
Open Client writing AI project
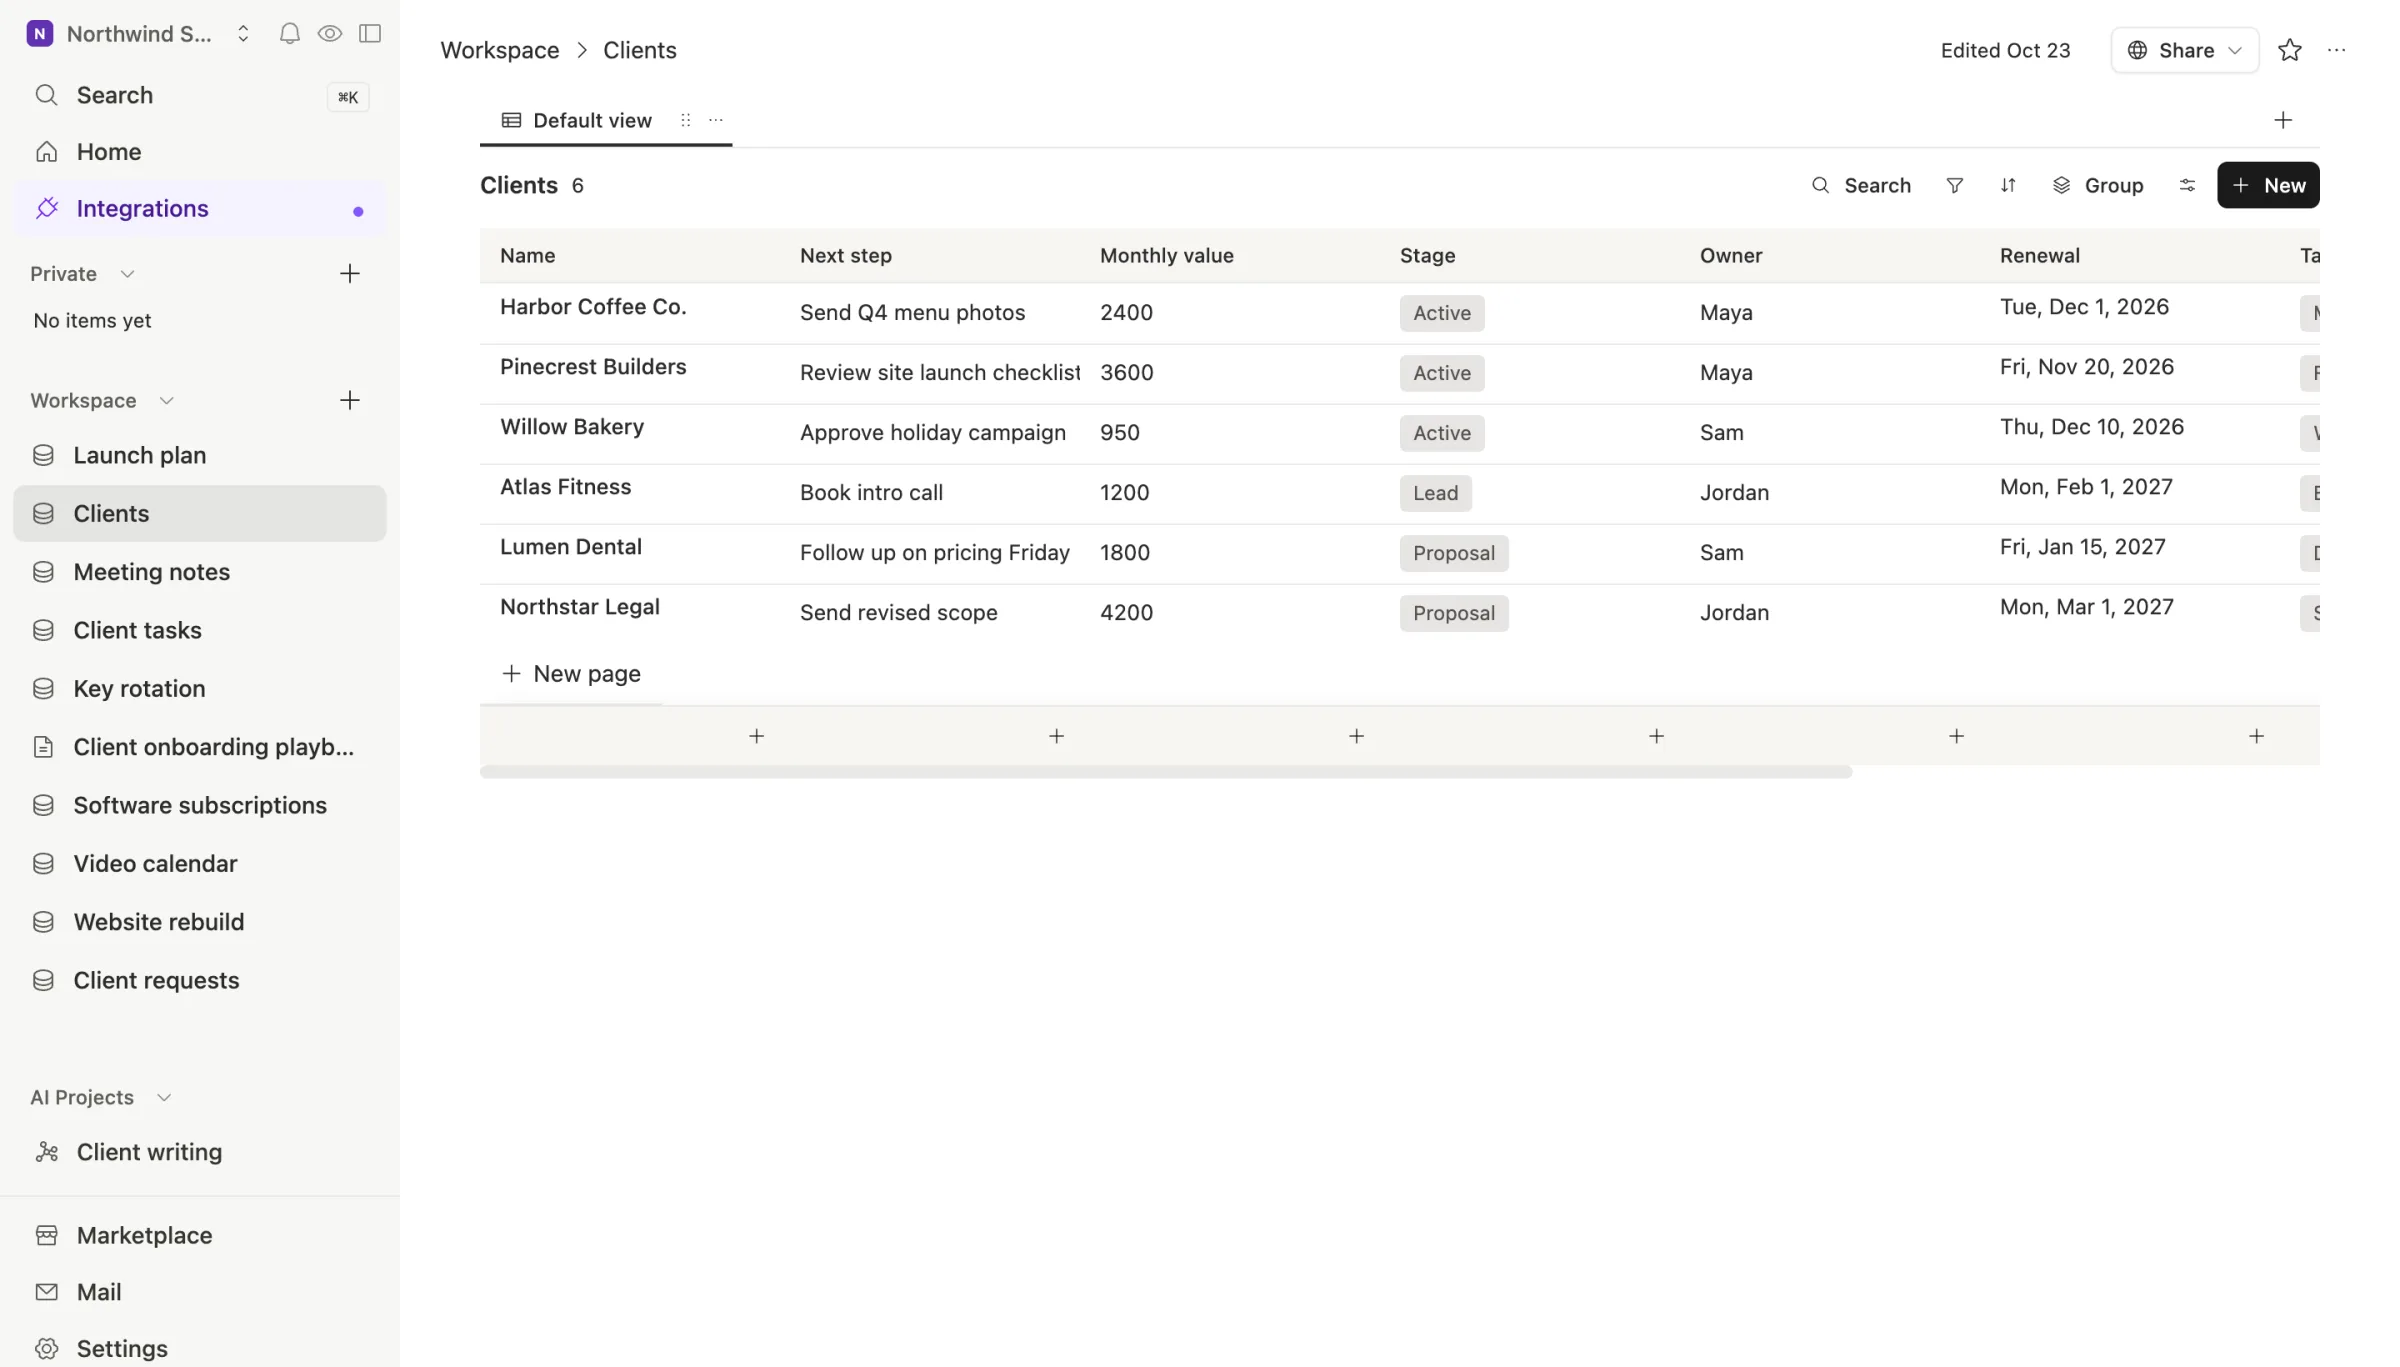point(200,1152)
